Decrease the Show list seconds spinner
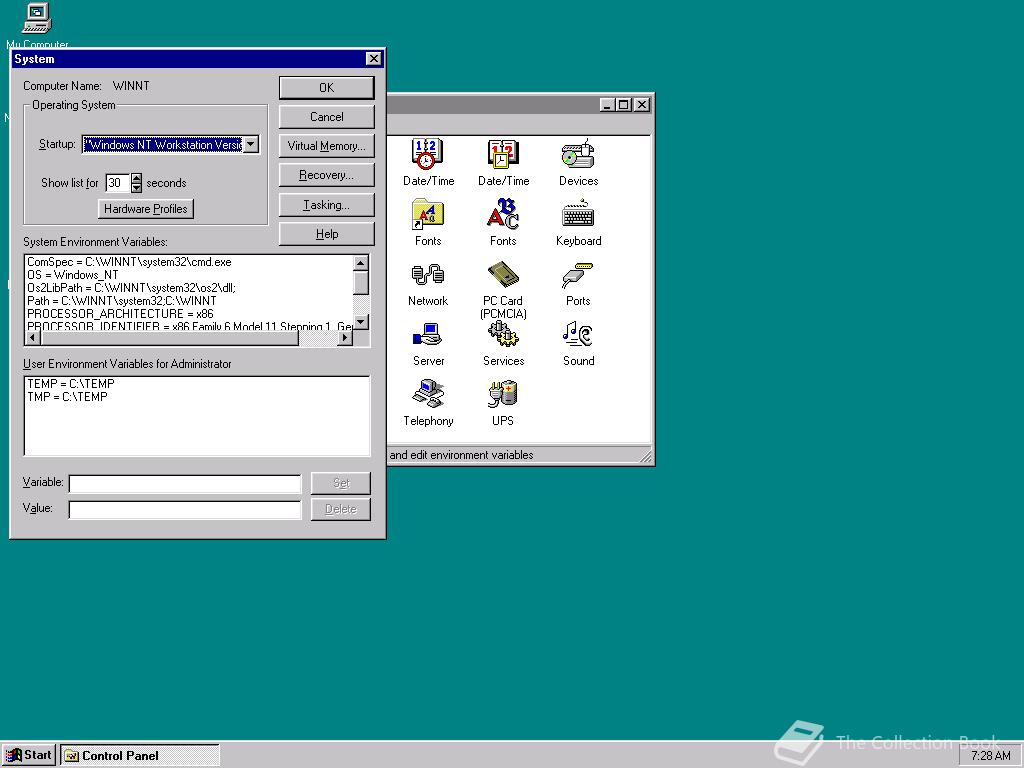This screenshot has width=1024, height=768. click(136, 188)
